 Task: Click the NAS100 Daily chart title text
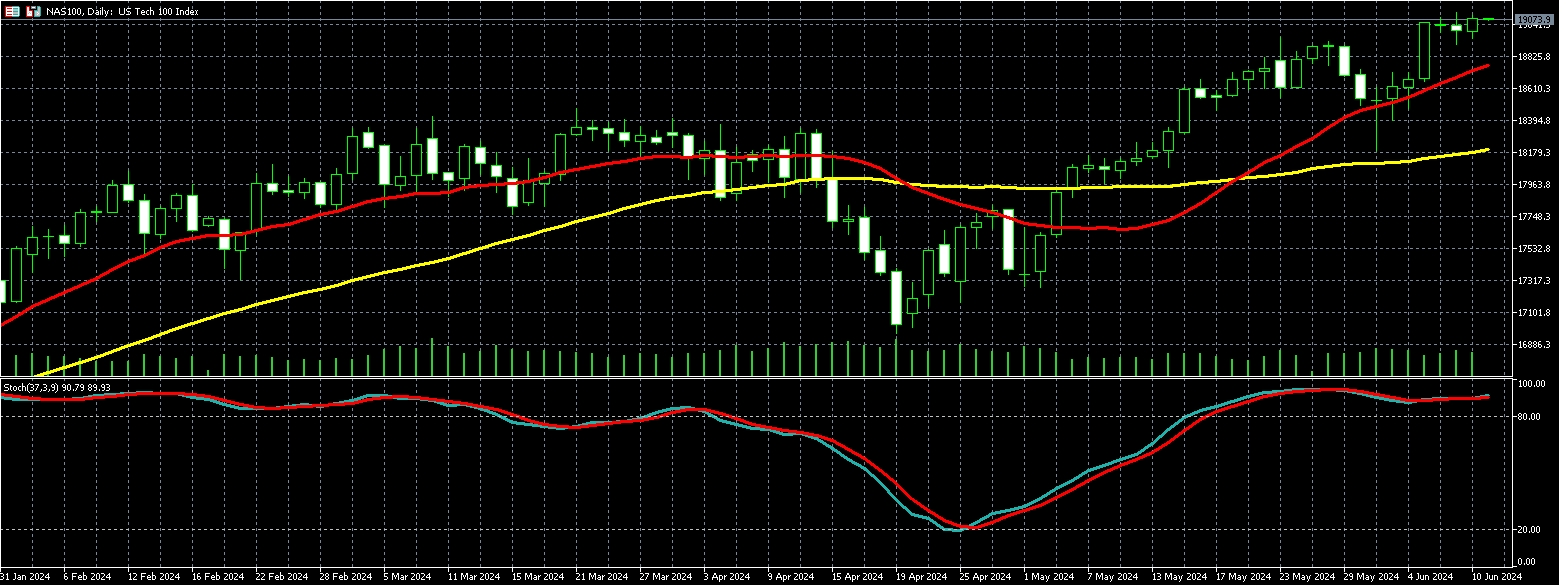(x=113, y=12)
